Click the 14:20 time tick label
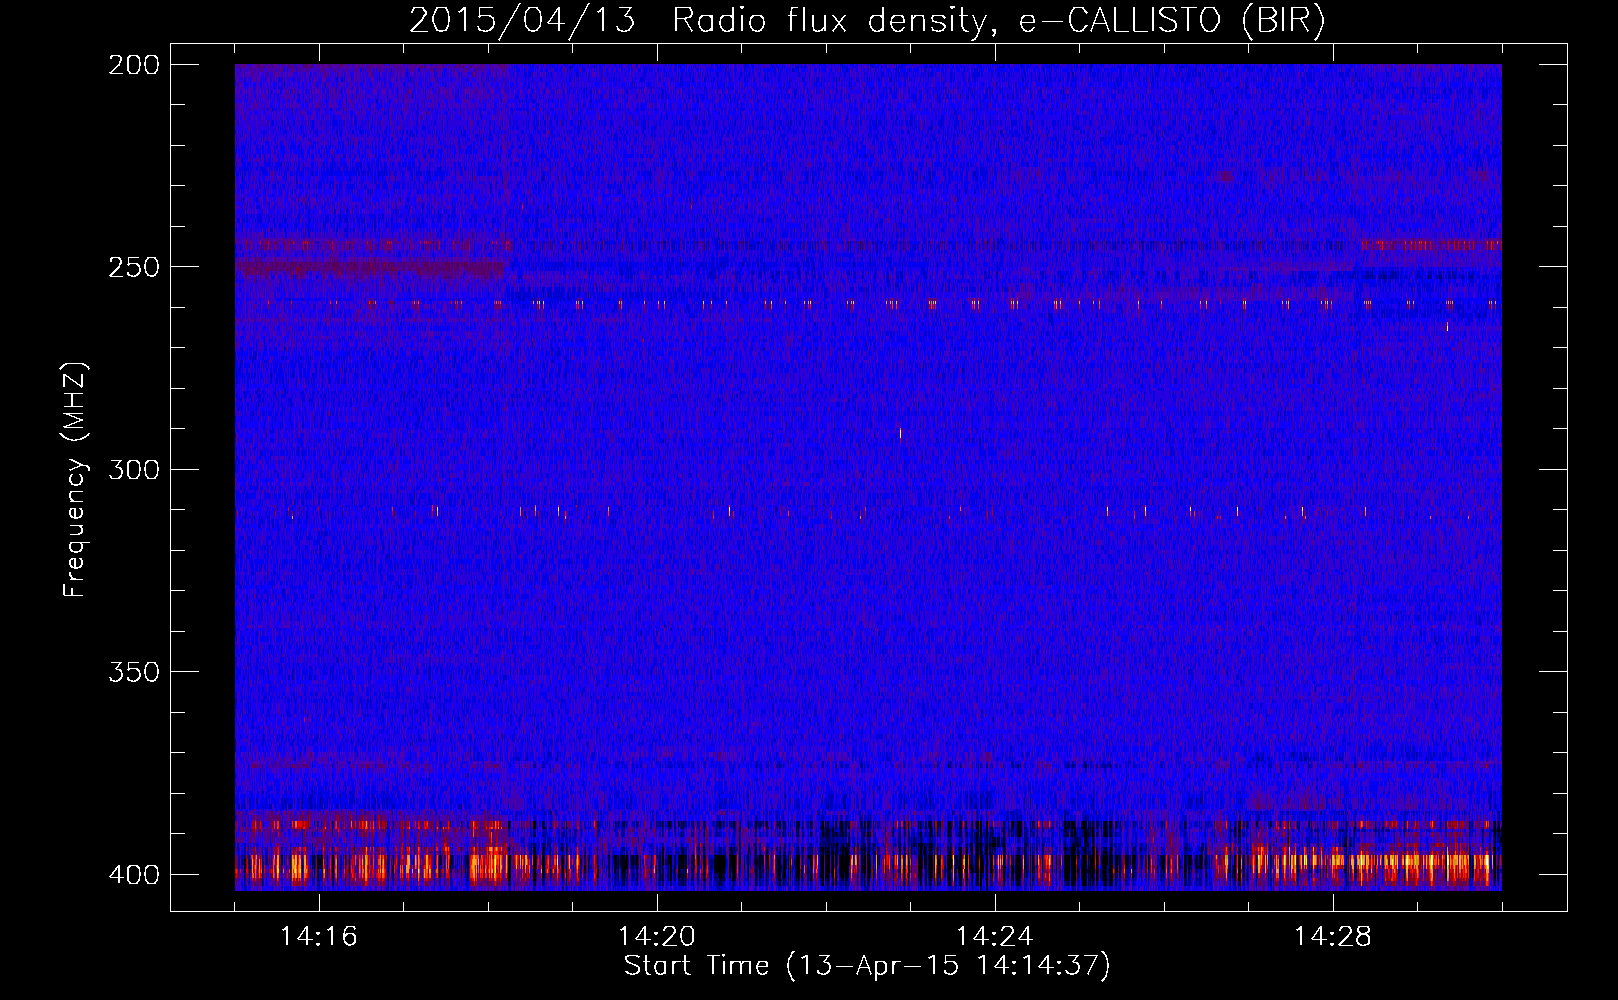The width and height of the screenshot is (1618, 1000). (657, 936)
